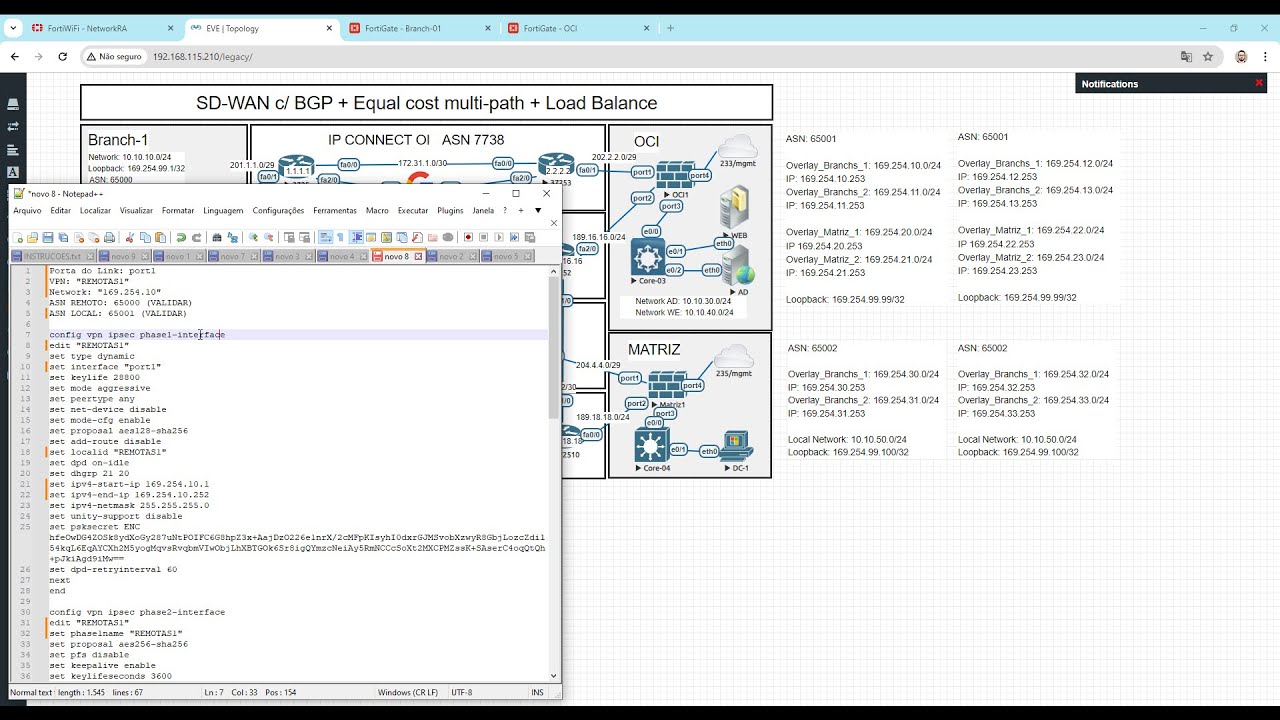Click the Open file icon in Notepad++
Image resolution: width=1280 pixels, height=720 pixels.
[x=33, y=238]
